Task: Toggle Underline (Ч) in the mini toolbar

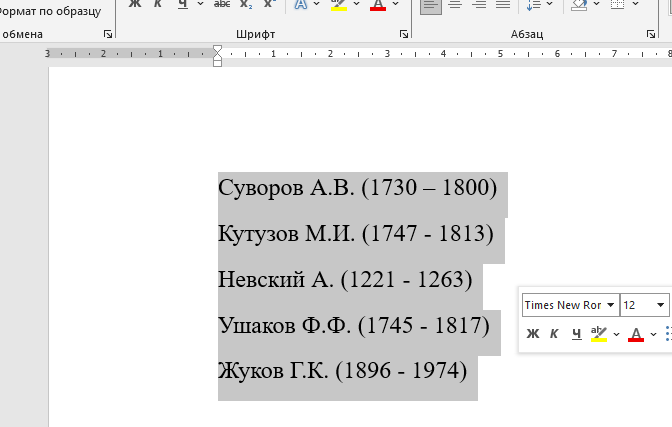Action: pyautogui.click(x=577, y=334)
